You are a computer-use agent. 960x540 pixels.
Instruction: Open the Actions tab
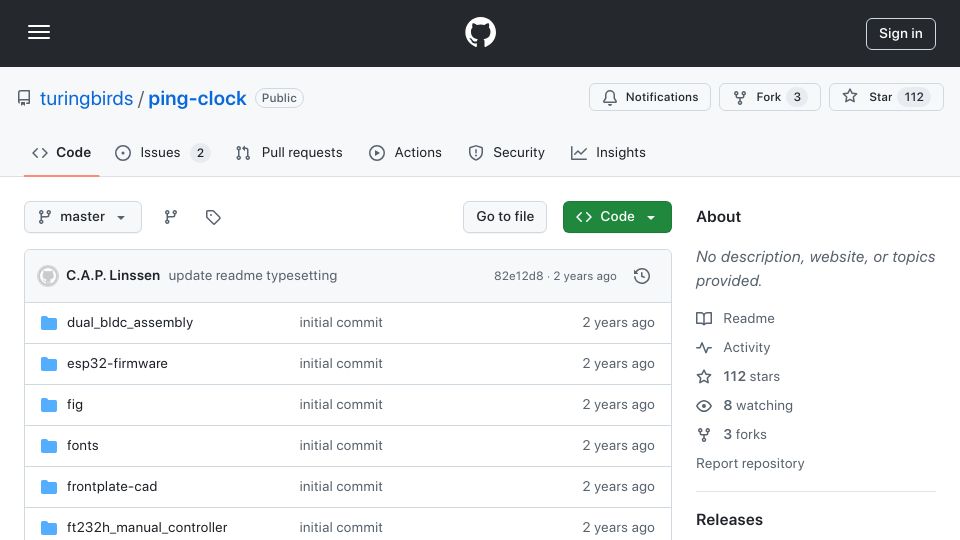pyautogui.click(x=405, y=152)
